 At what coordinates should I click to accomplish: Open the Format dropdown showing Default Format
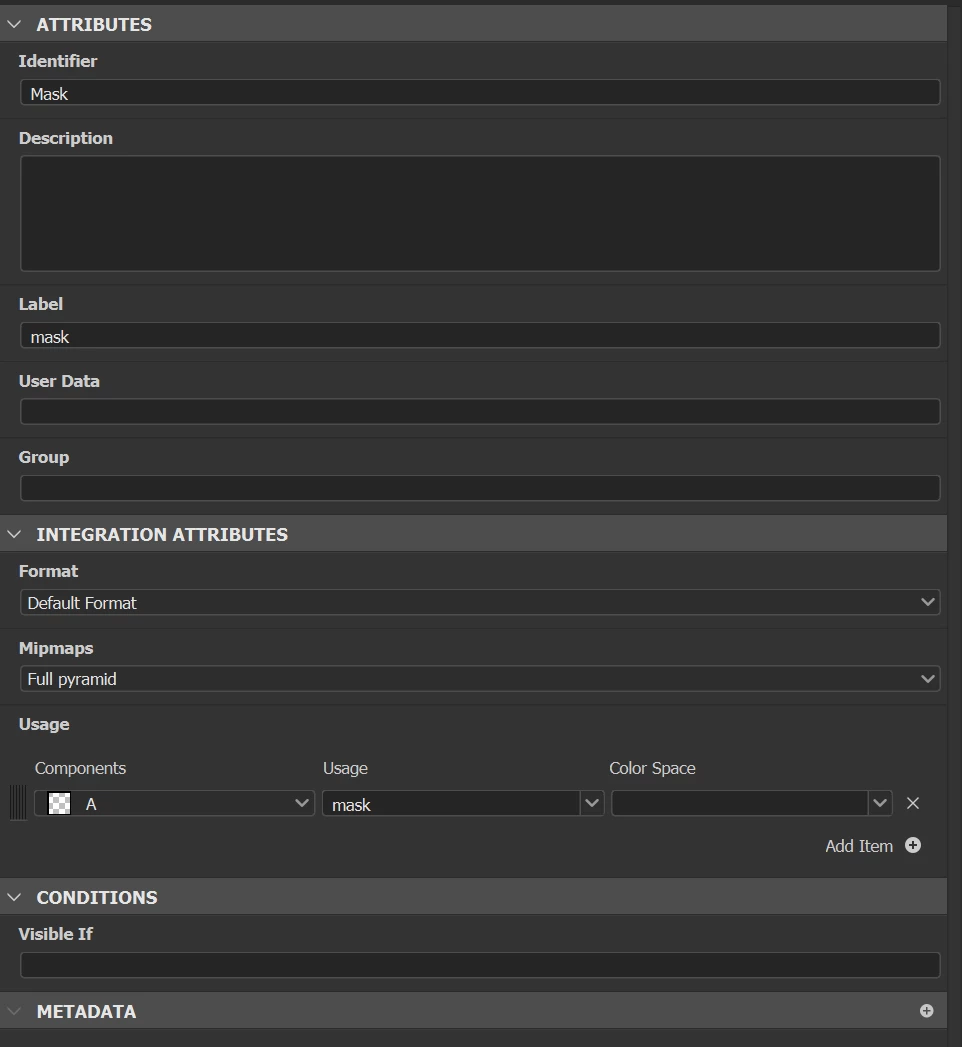click(480, 602)
